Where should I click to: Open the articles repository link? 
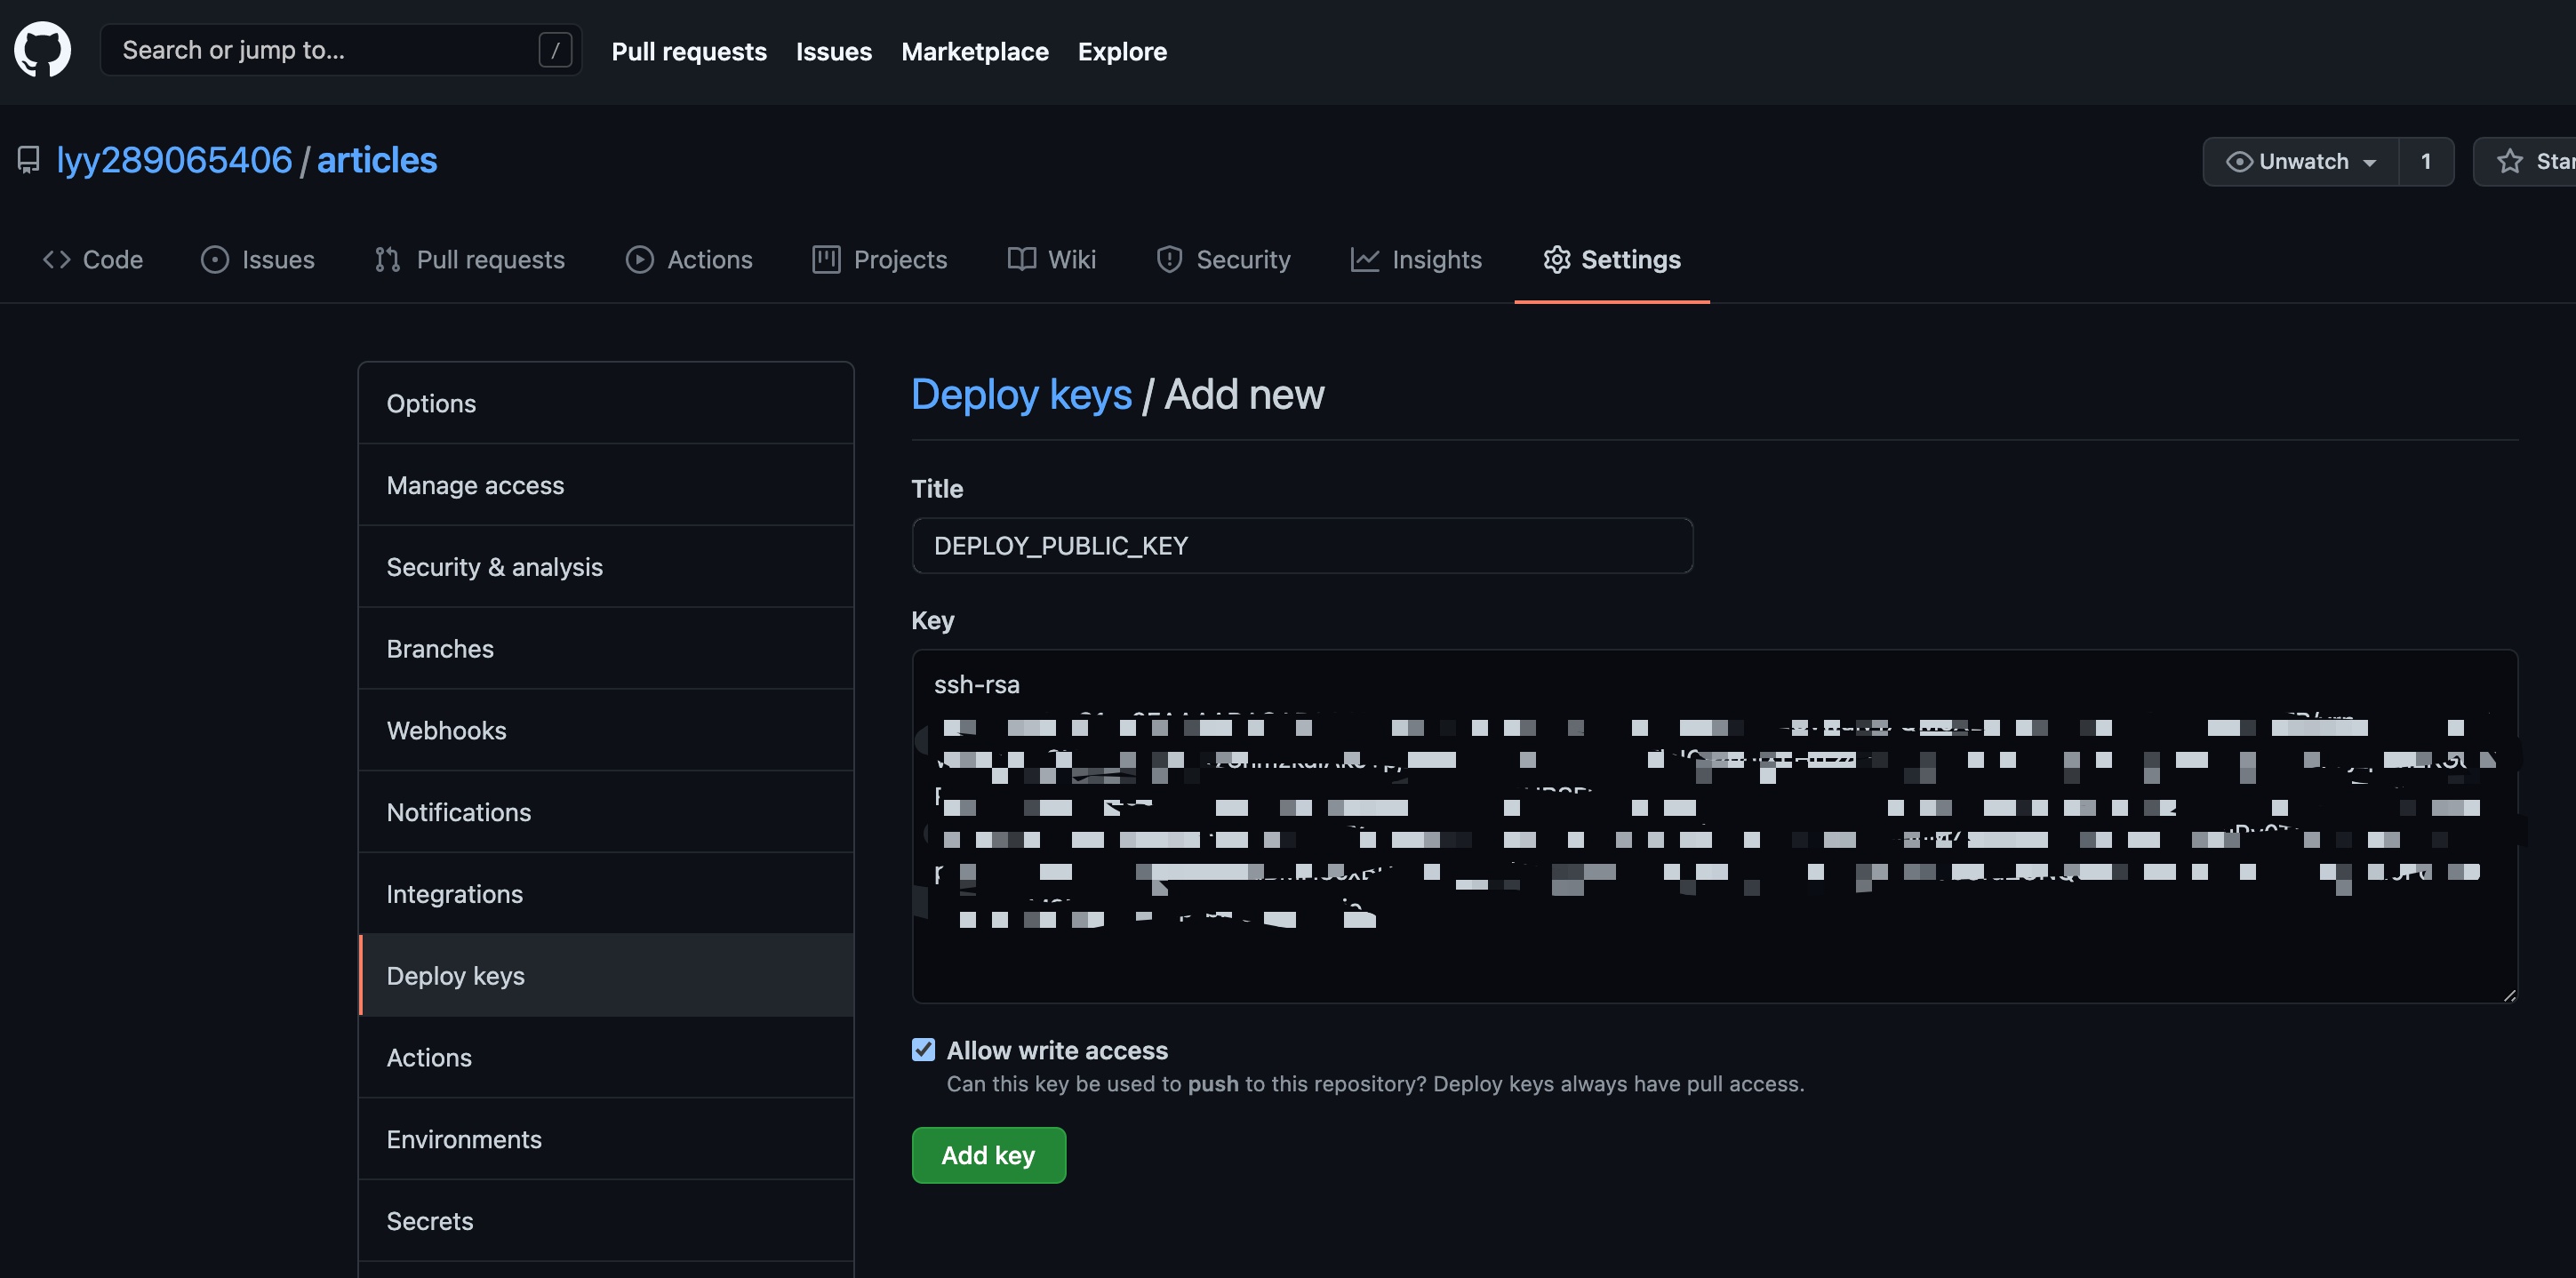377,160
